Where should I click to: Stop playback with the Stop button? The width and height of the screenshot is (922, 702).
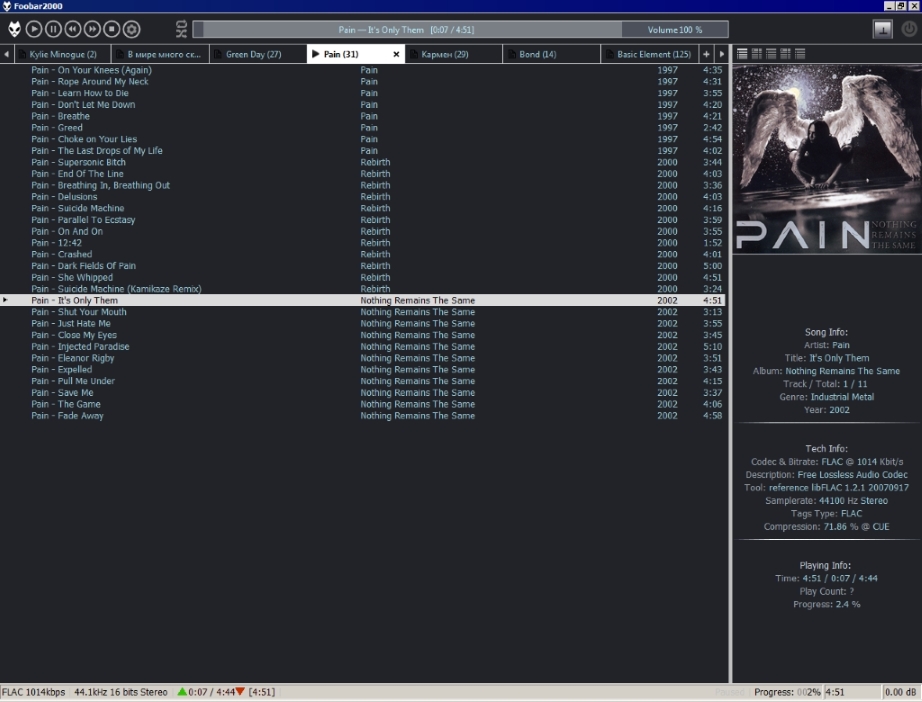click(112, 29)
